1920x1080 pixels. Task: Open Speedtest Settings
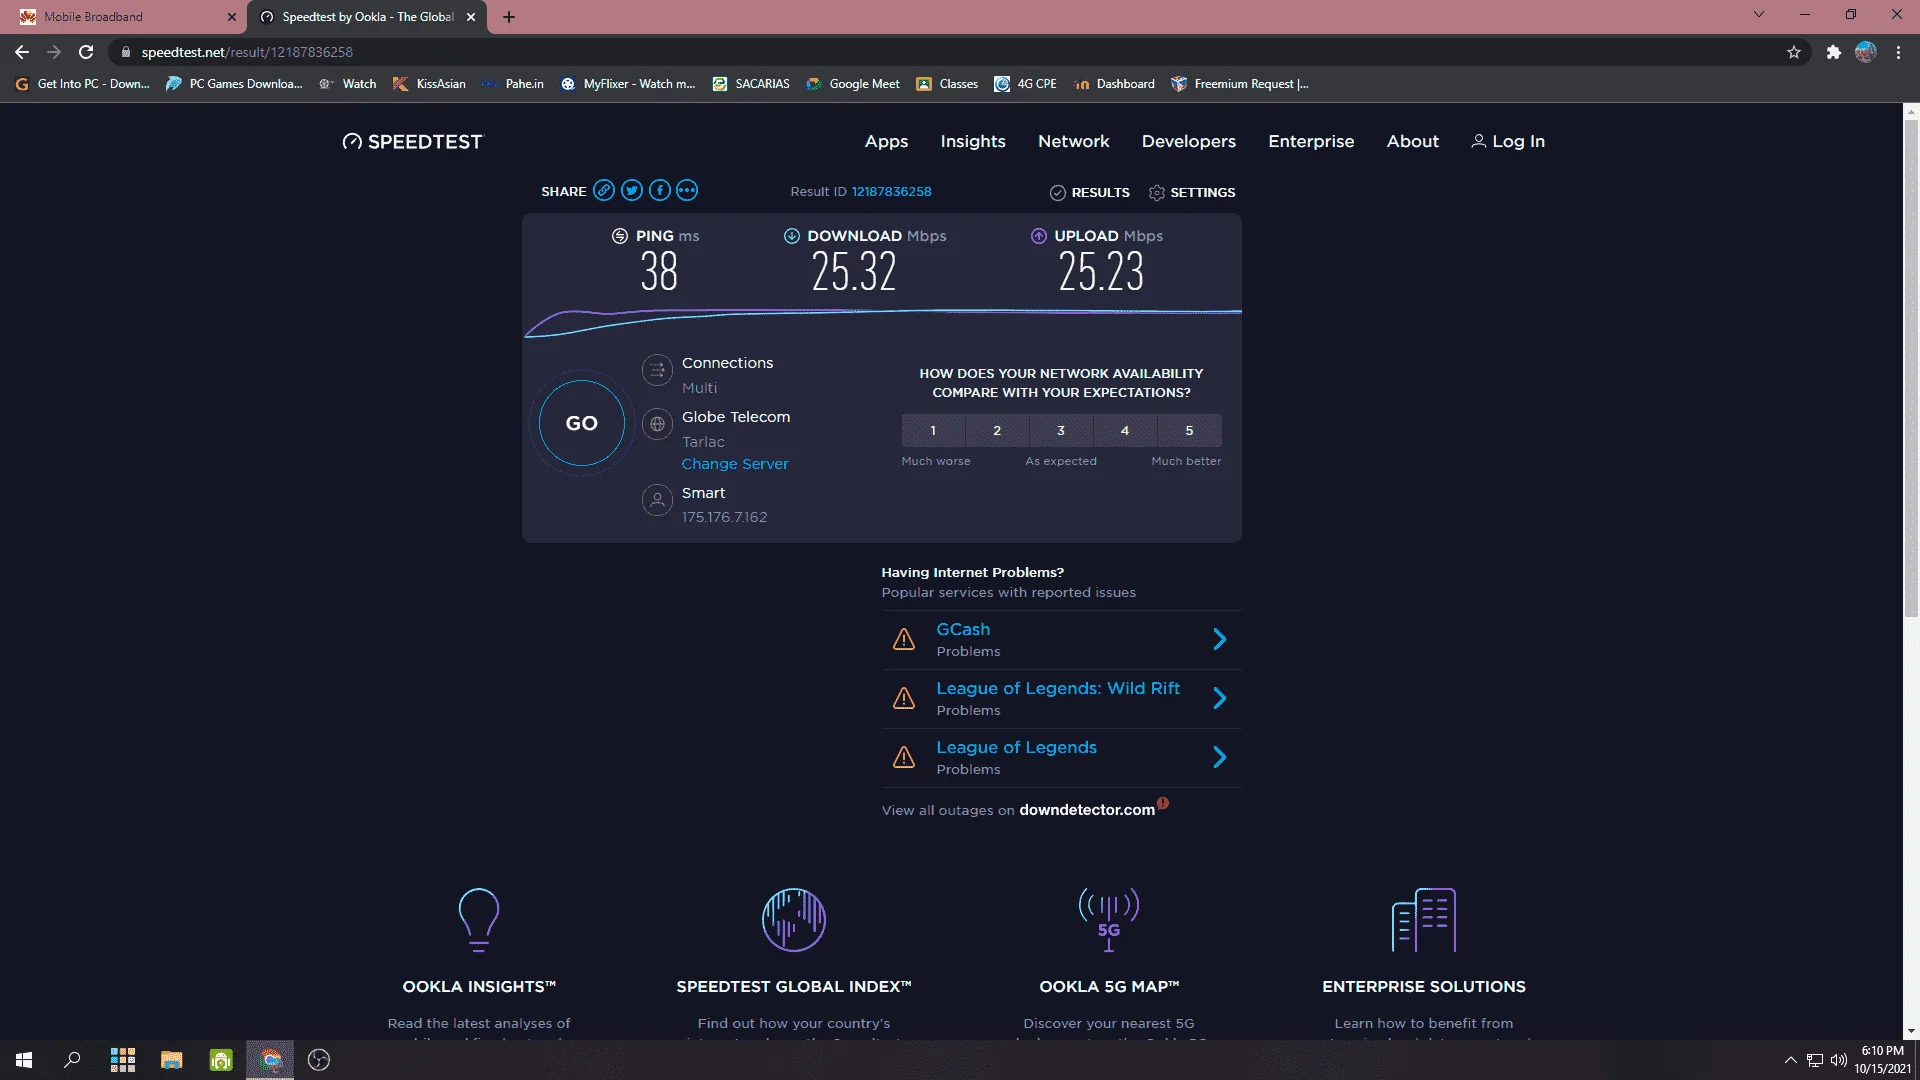pos(1192,193)
